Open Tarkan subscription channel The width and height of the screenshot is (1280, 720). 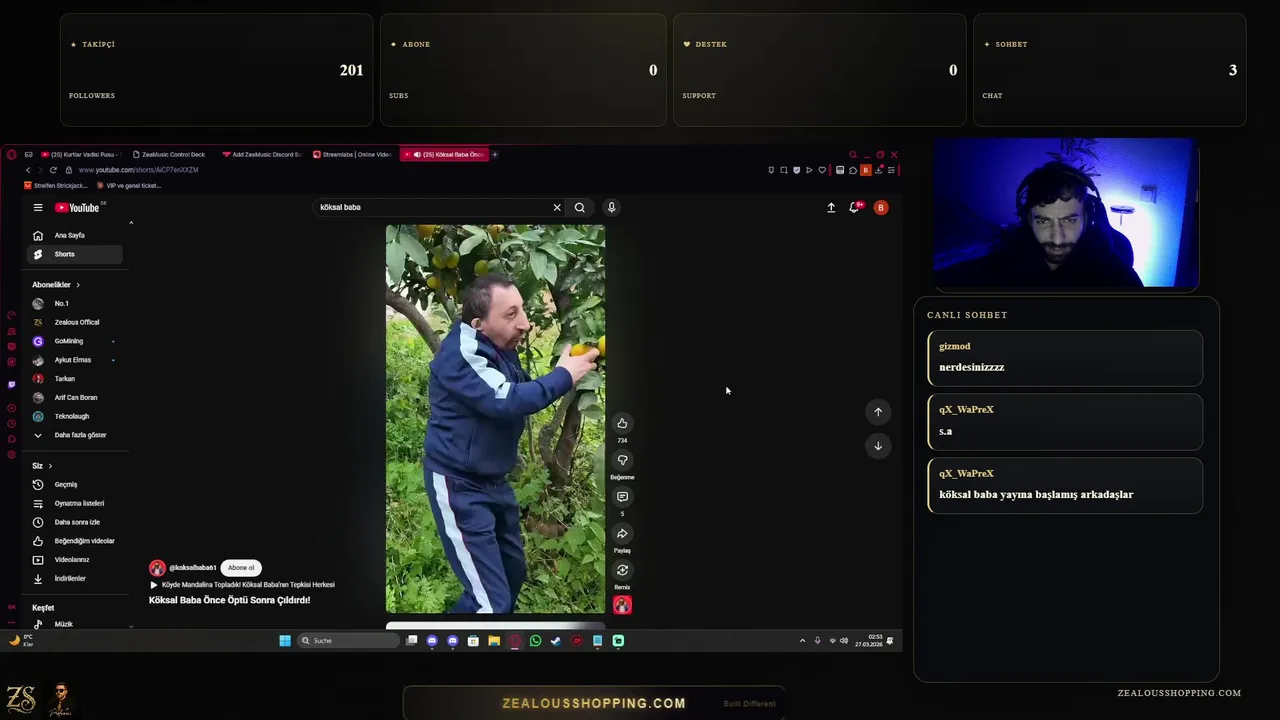(x=75, y=379)
